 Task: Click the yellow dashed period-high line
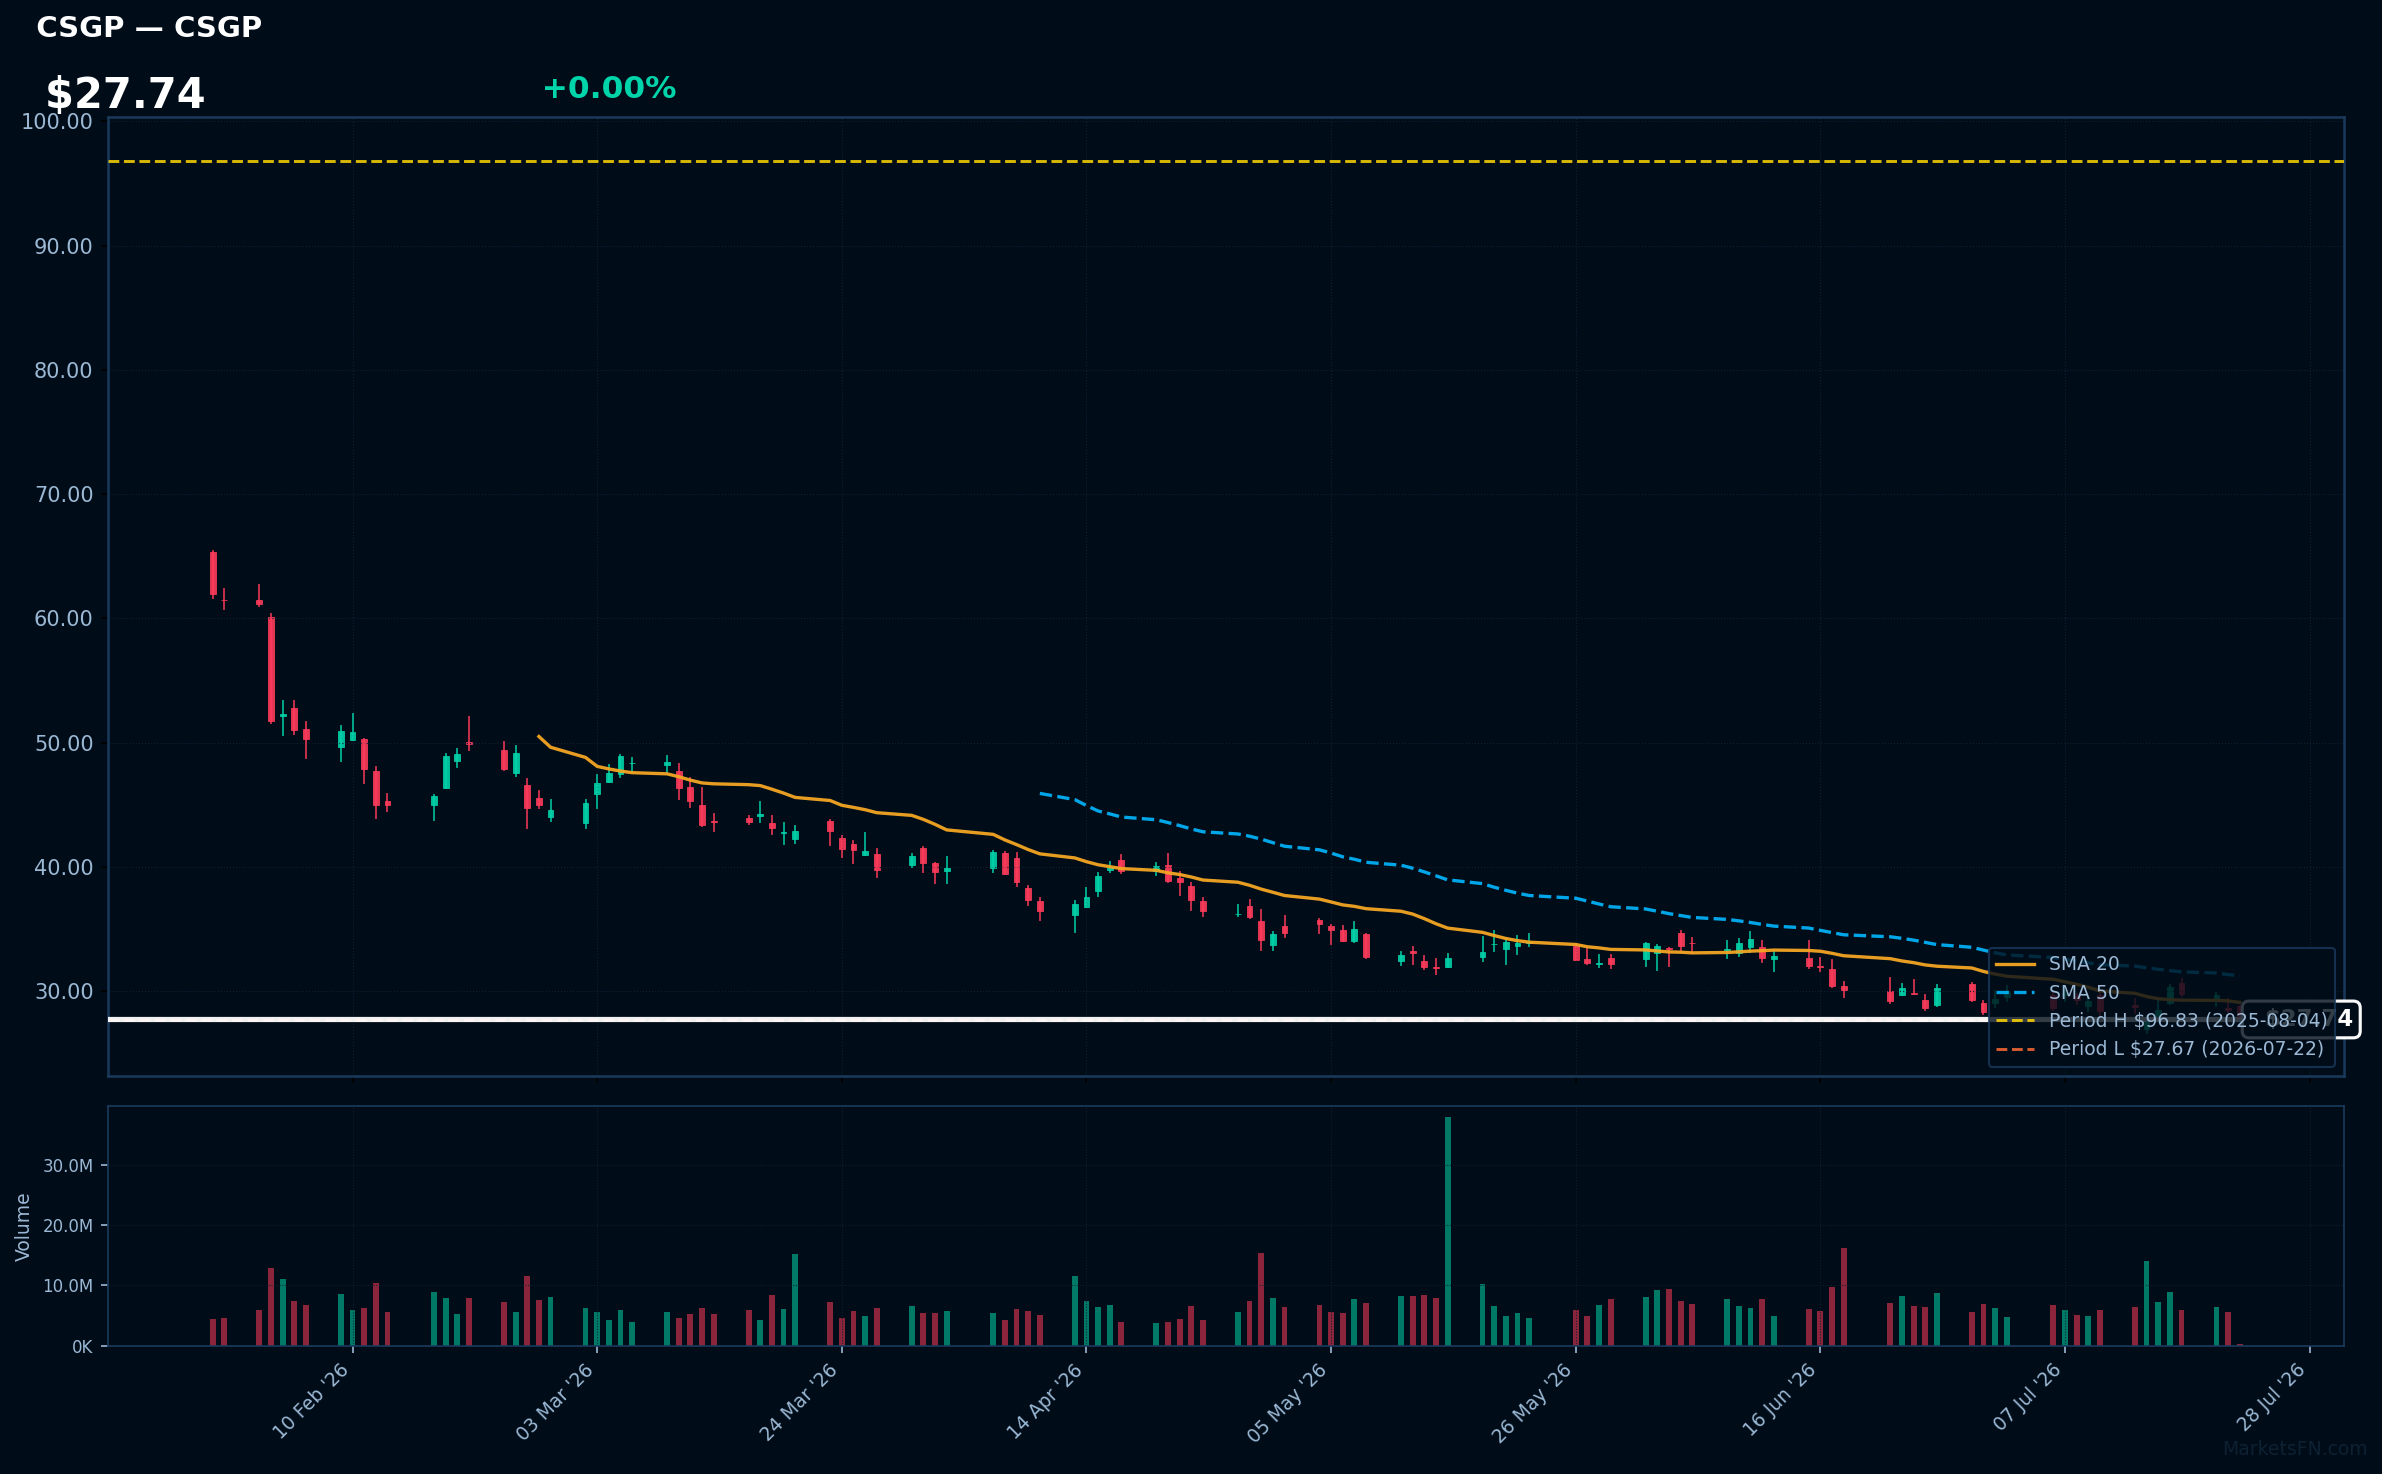click(x=1226, y=161)
